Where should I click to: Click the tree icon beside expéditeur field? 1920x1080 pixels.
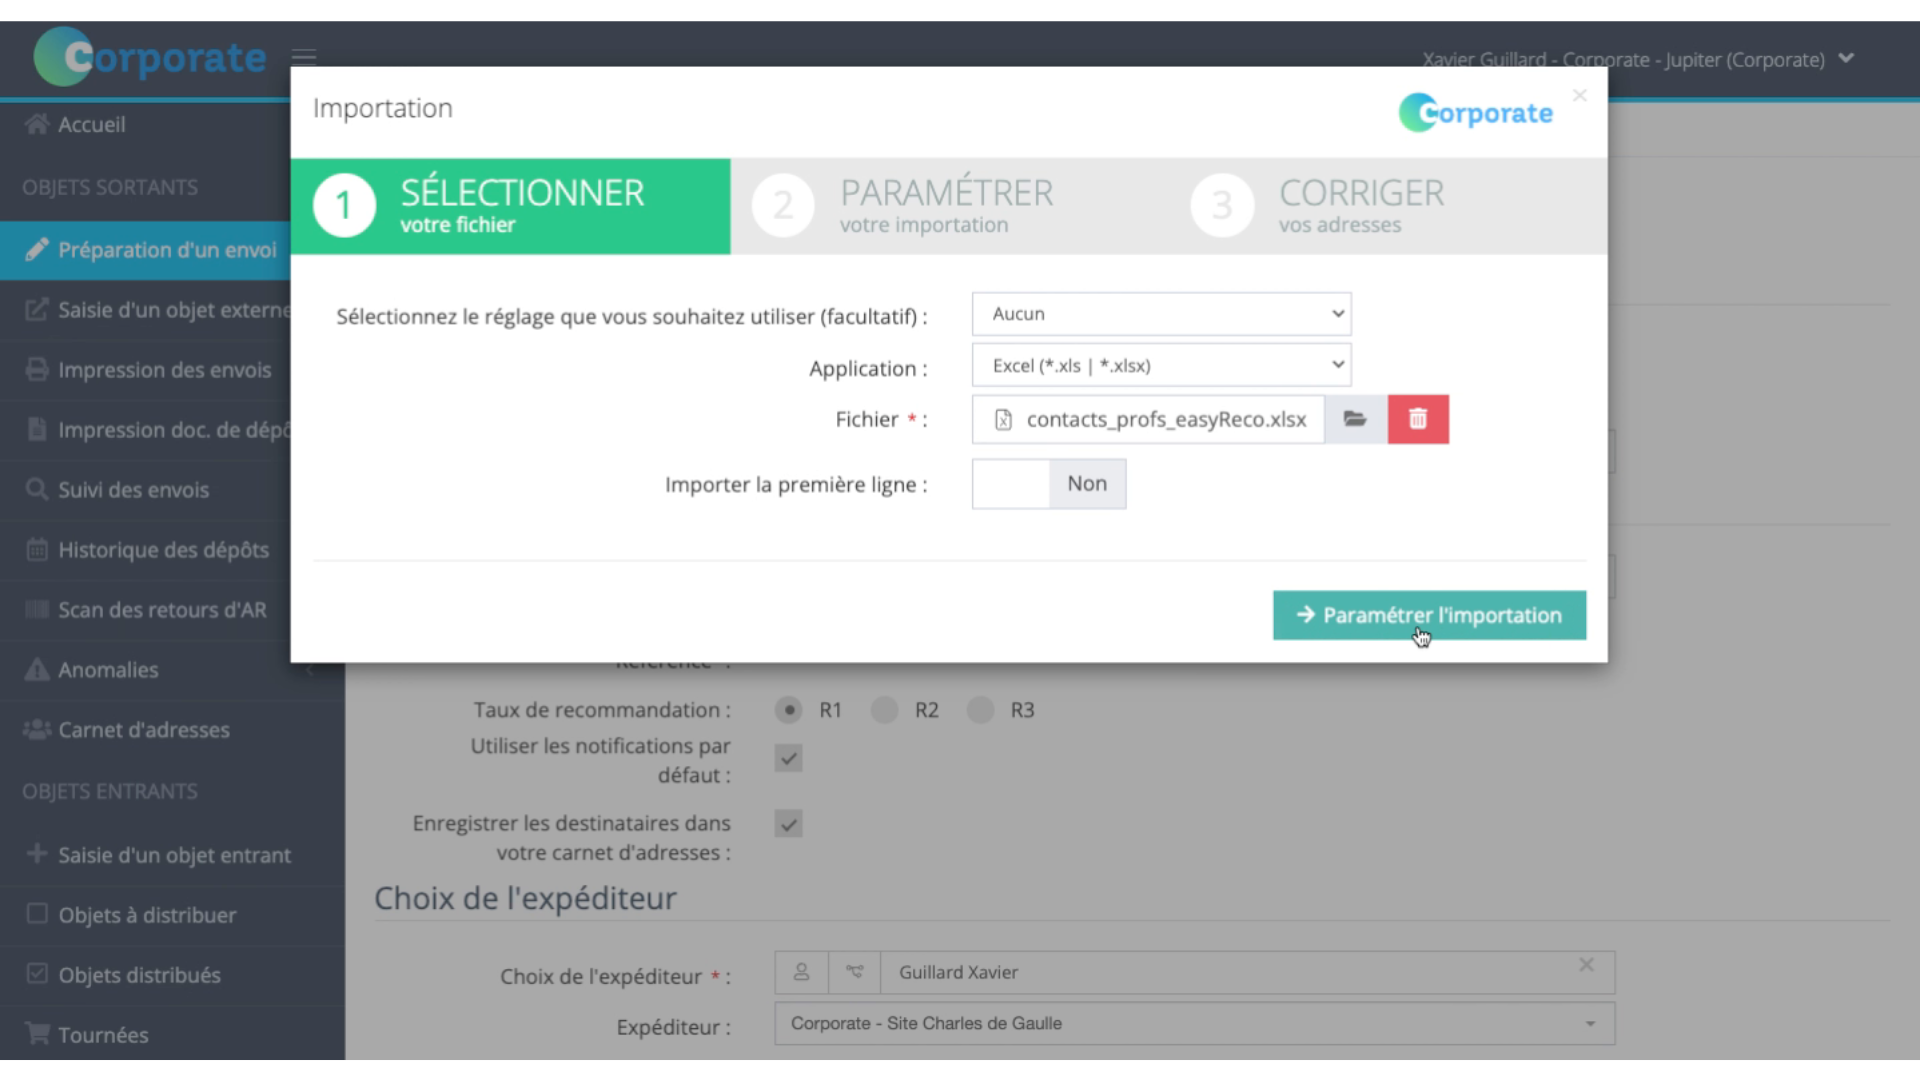click(x=854, y=972)
